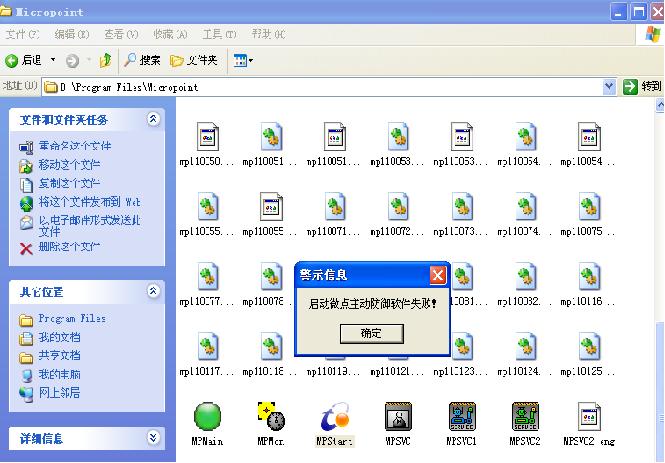Open the 收藏(A) menu
Image resolution: width=665 pixels, height=463 pixels.
[x=170, y=34]
